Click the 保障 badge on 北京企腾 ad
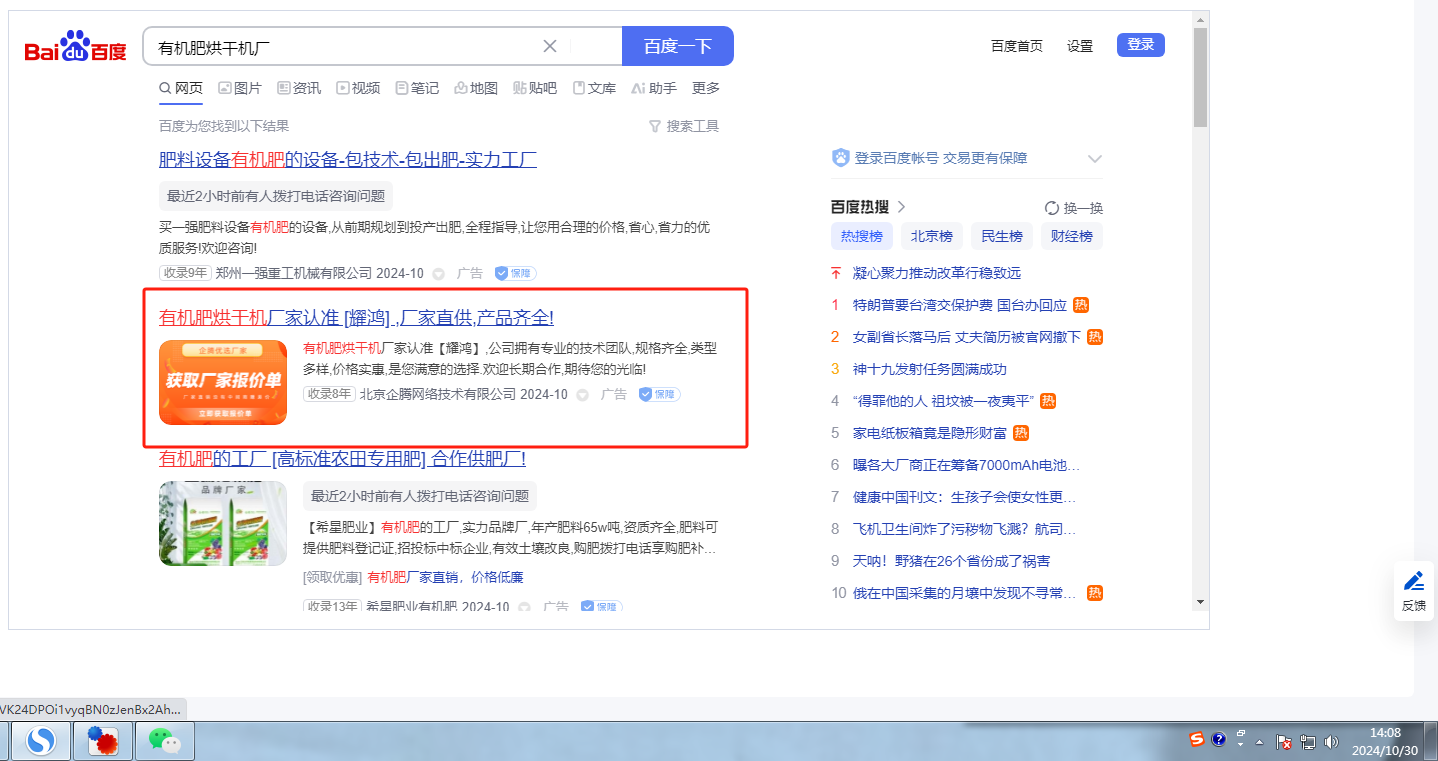 pos(659,394)
